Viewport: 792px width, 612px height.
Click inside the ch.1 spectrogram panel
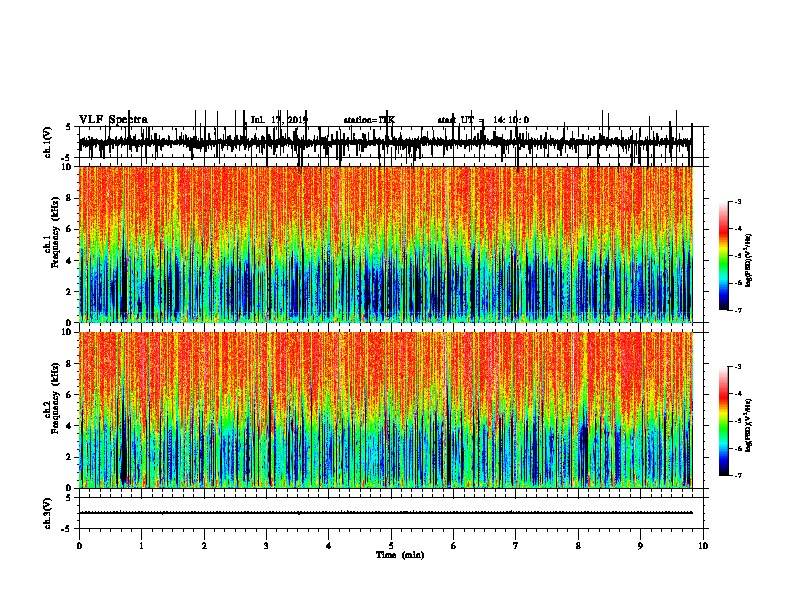[x=386, y=244]
